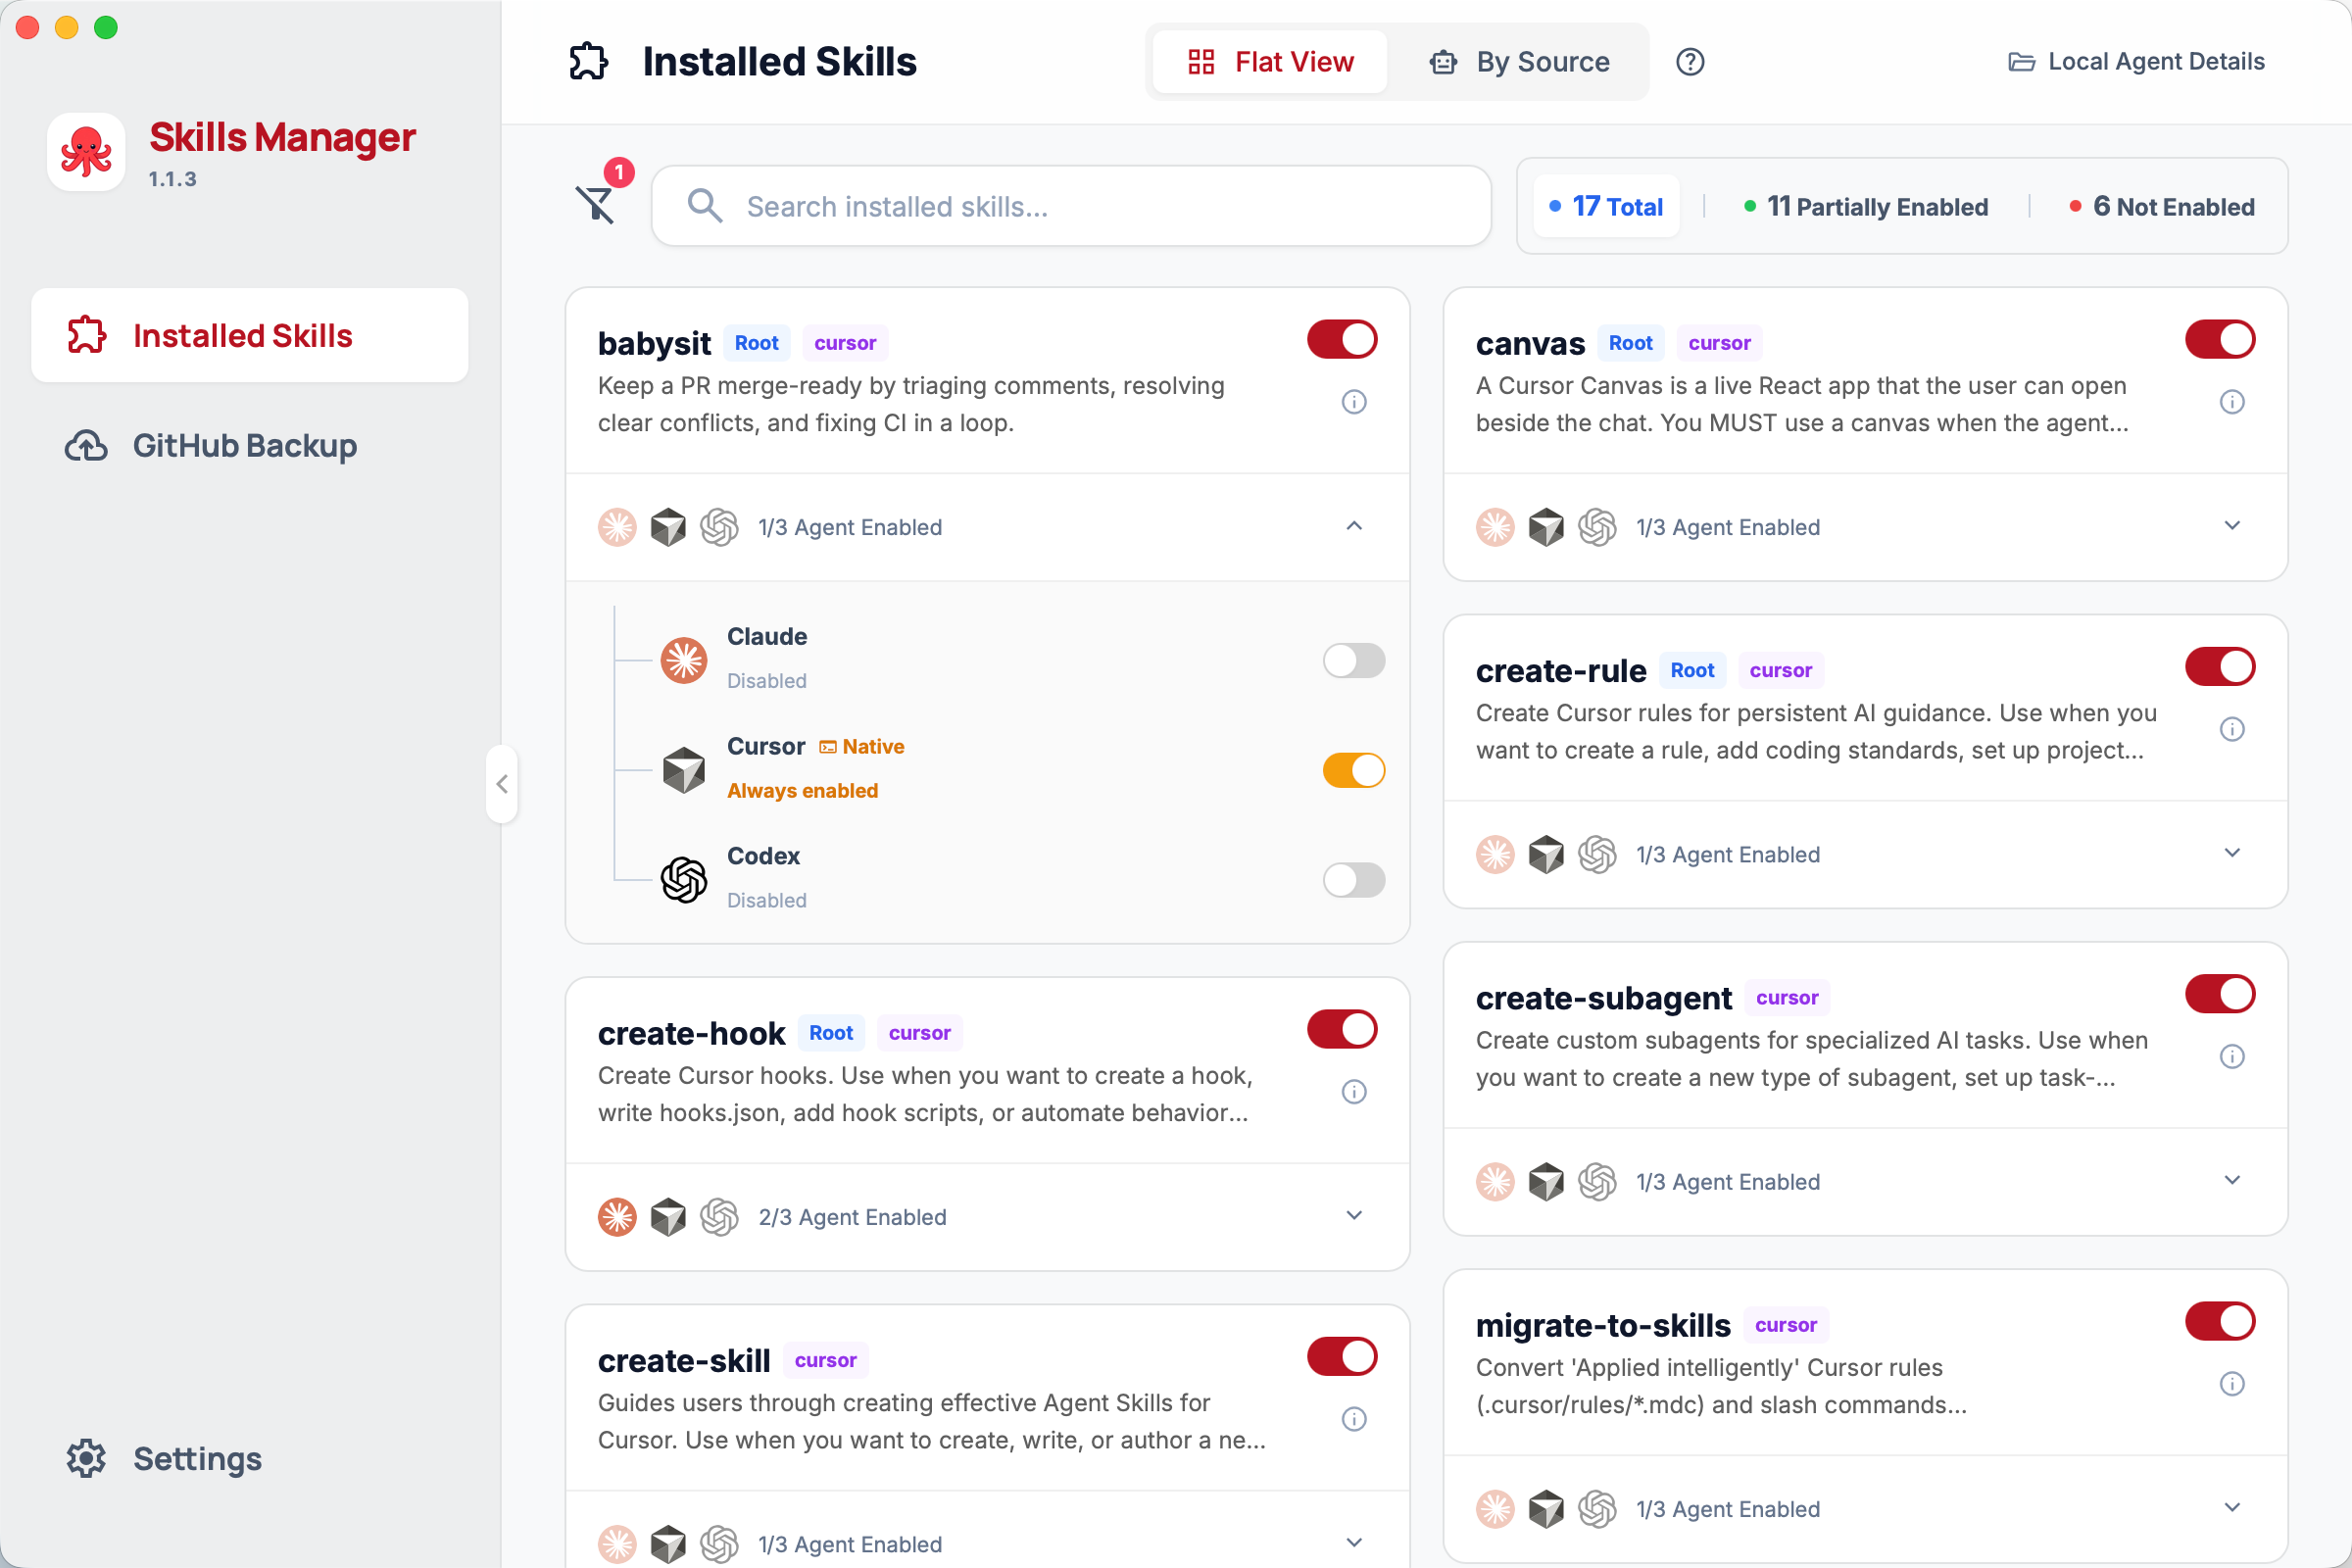This screenshot has width=2352, height=1568.
Task: Click the Skills Manager octopus logo
Action: (x=86, y=152)
